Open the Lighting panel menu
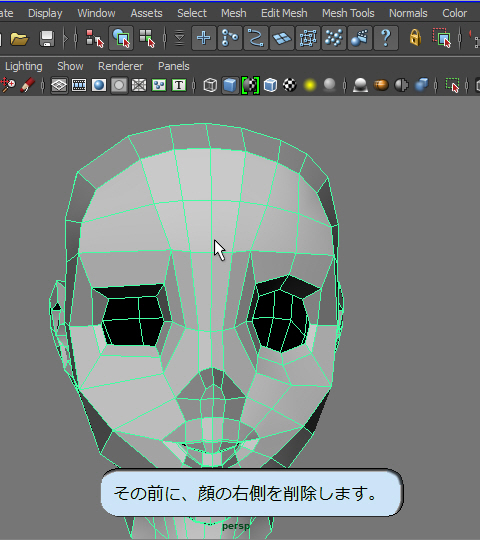This screenshot has height=540, width=480. [23, 66]
